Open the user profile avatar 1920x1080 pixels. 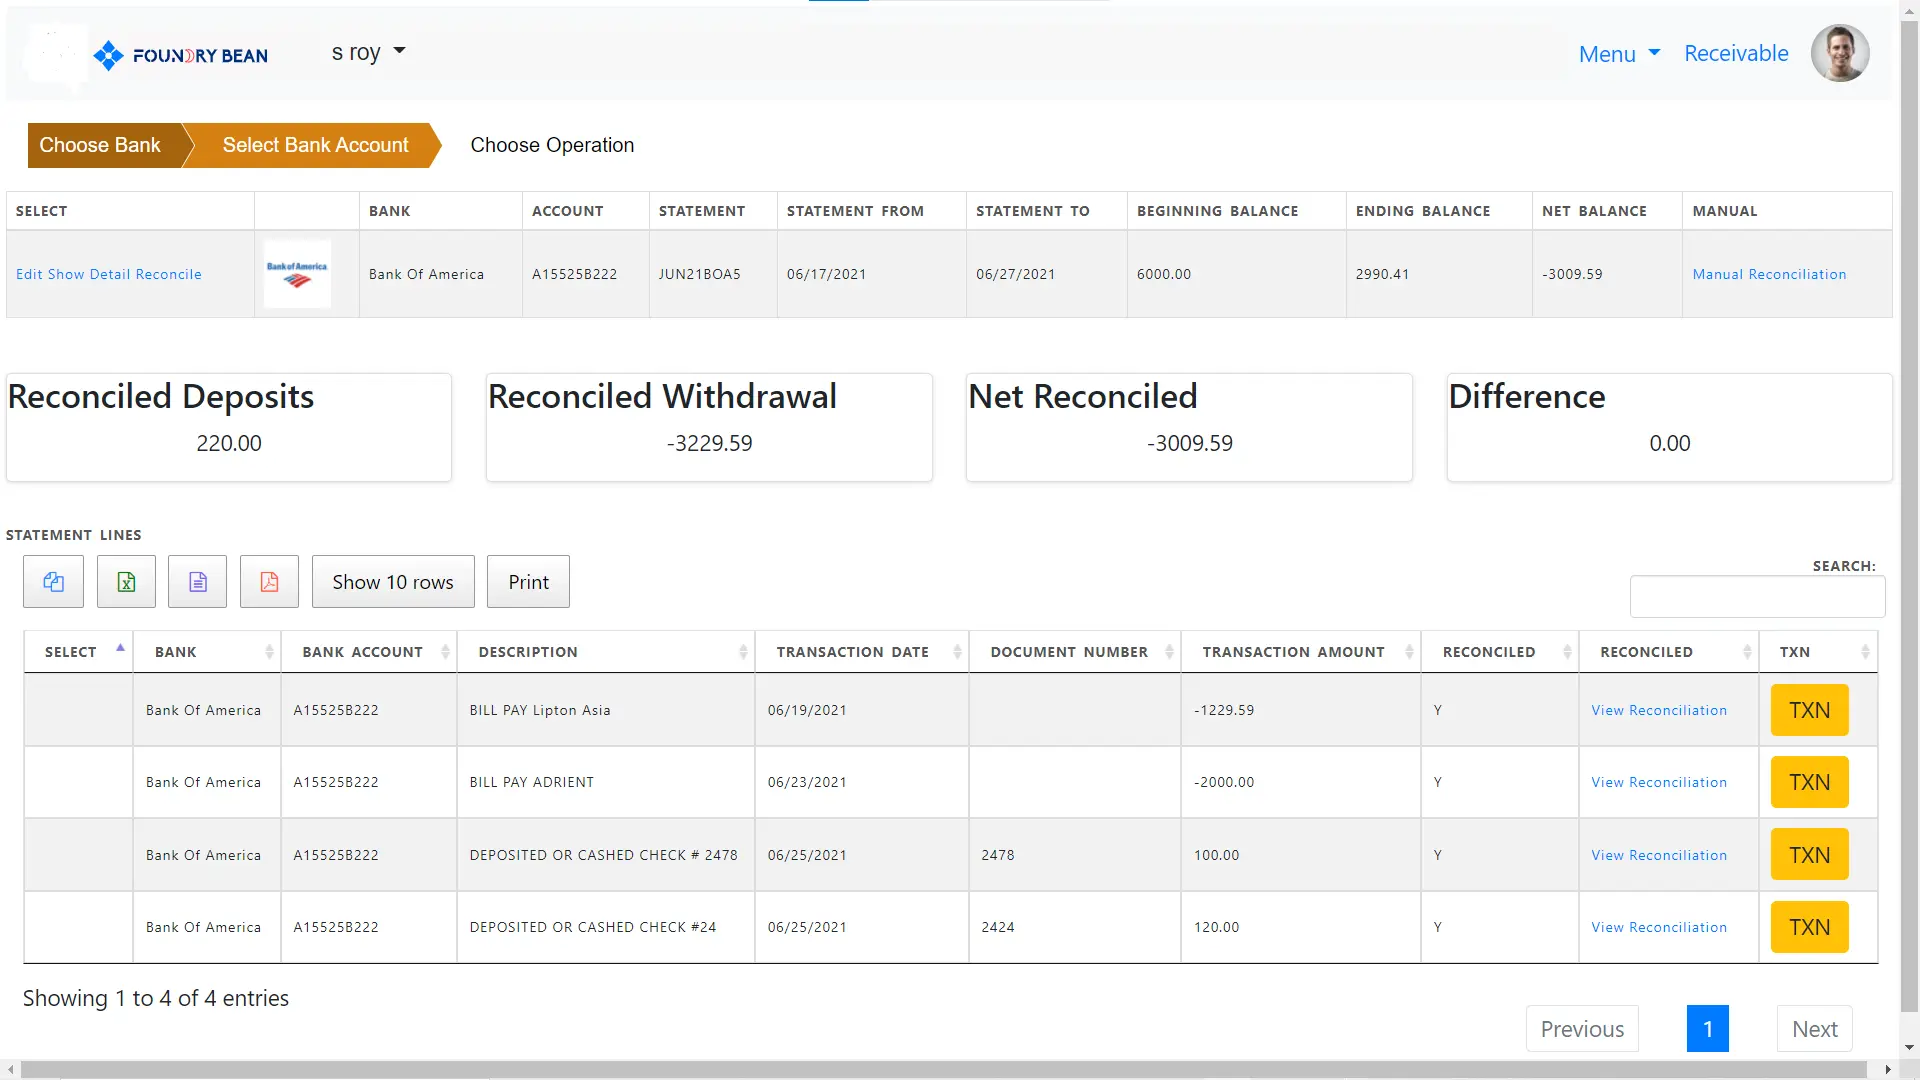coord(1839,53)
